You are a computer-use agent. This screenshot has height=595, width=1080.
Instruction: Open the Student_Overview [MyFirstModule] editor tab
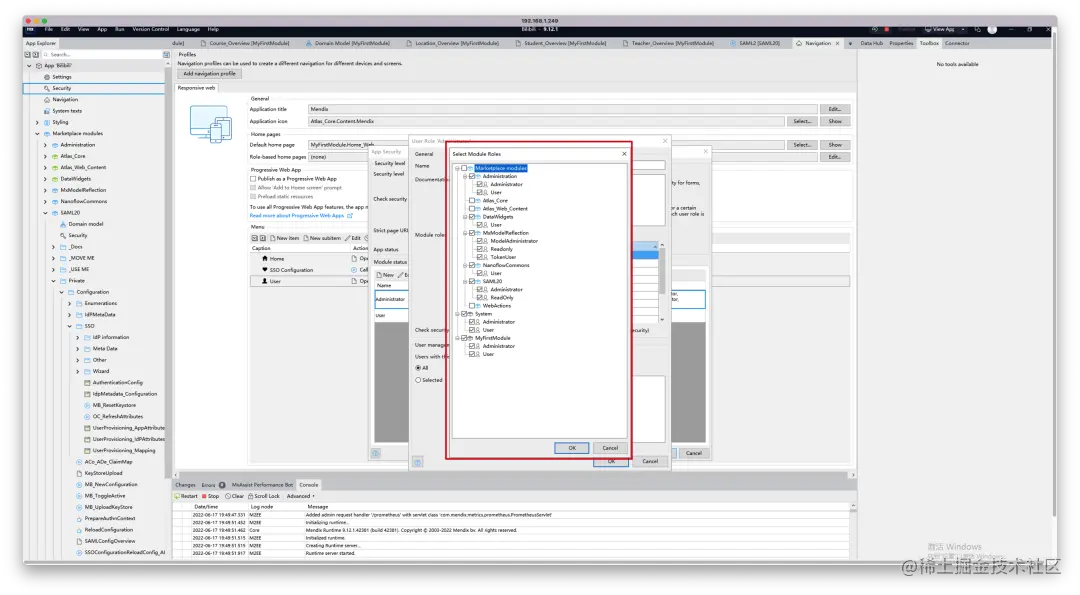point(565,43)
